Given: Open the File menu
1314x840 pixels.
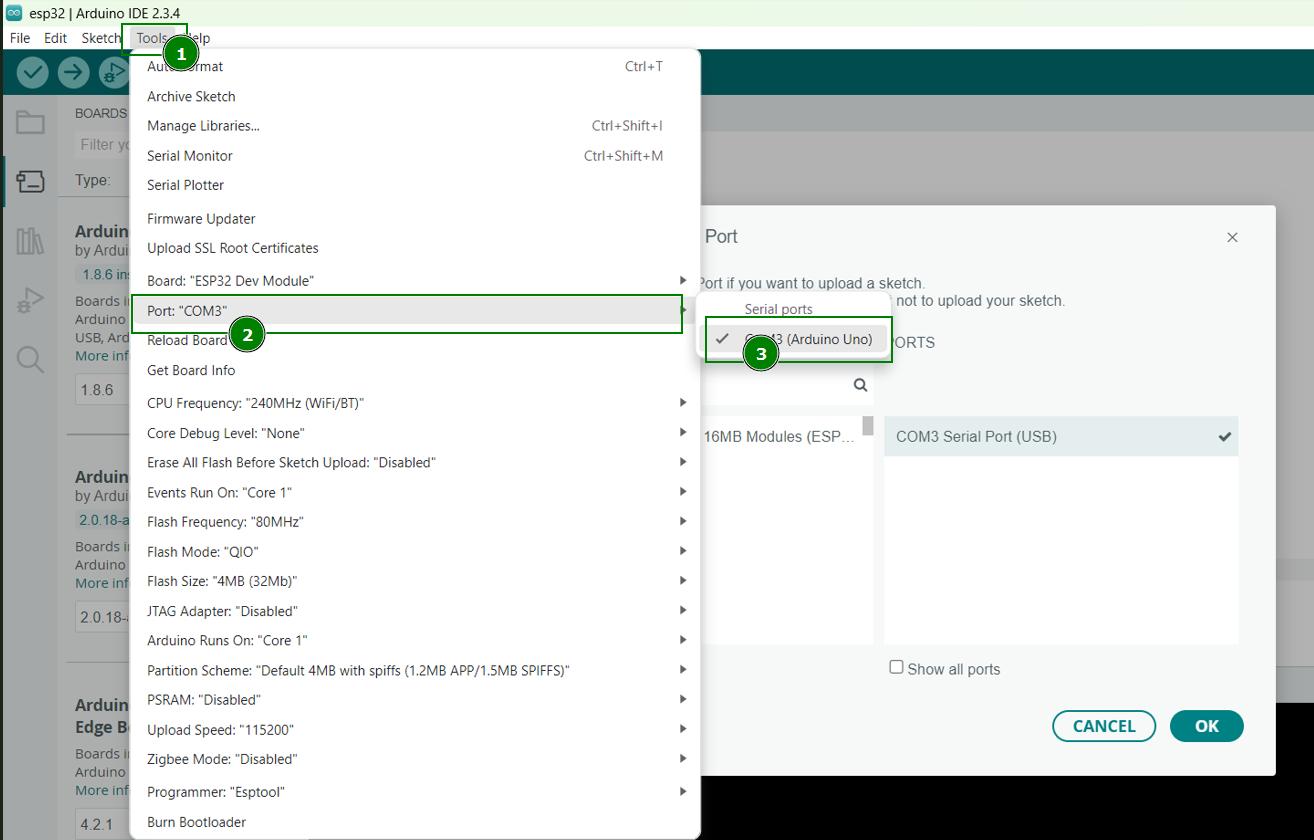Looking at the screenshot, I should [19, 38].
